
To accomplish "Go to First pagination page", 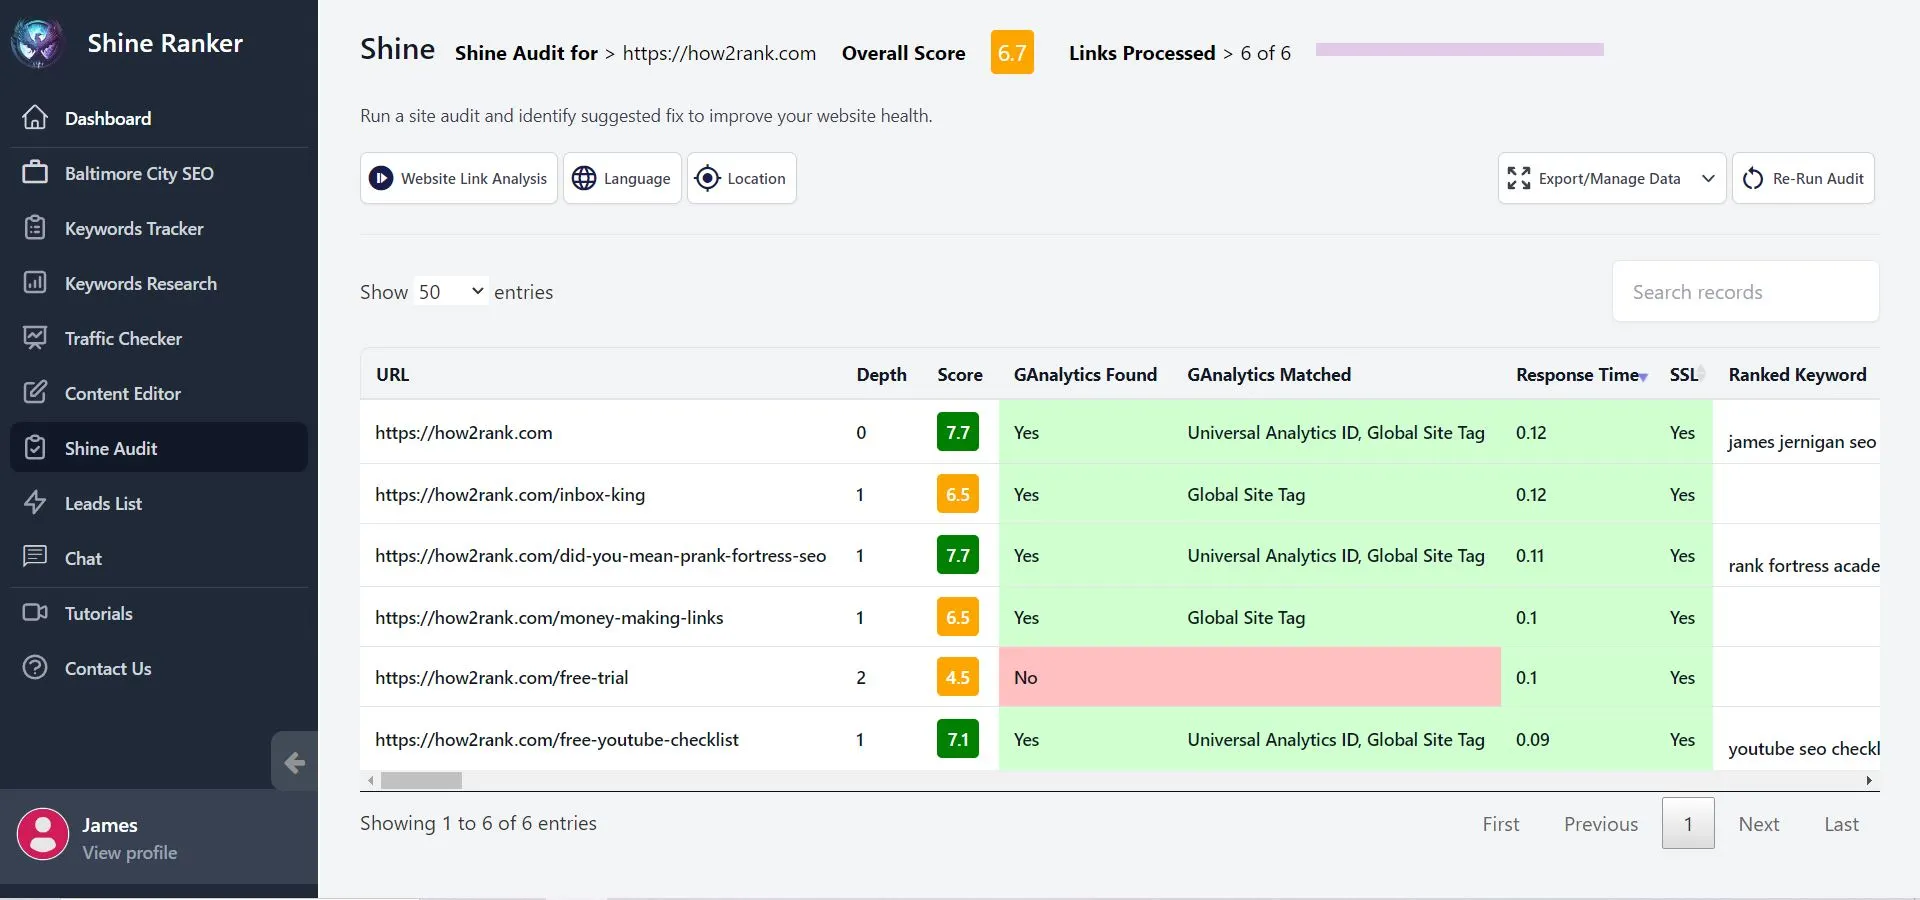I will pyautogui.click(x=1500, y=824).
